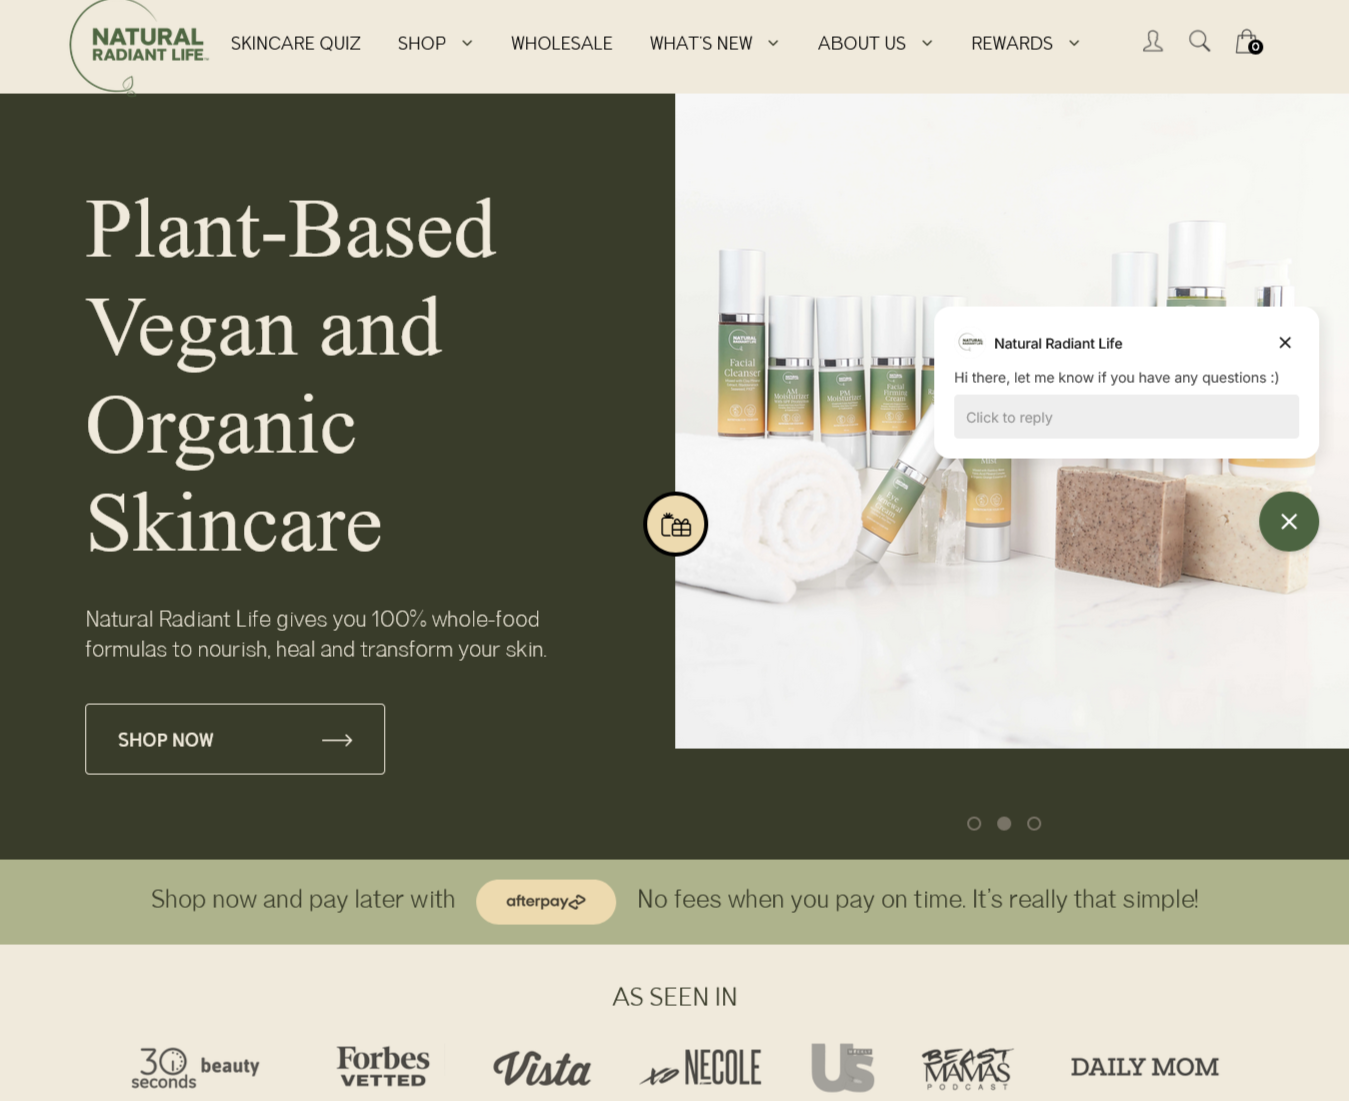Image resolution: width=1349 pixels, height=1101 pixels.
Task: Open the Wholesale menu item
Action: (x=561, y=43)
